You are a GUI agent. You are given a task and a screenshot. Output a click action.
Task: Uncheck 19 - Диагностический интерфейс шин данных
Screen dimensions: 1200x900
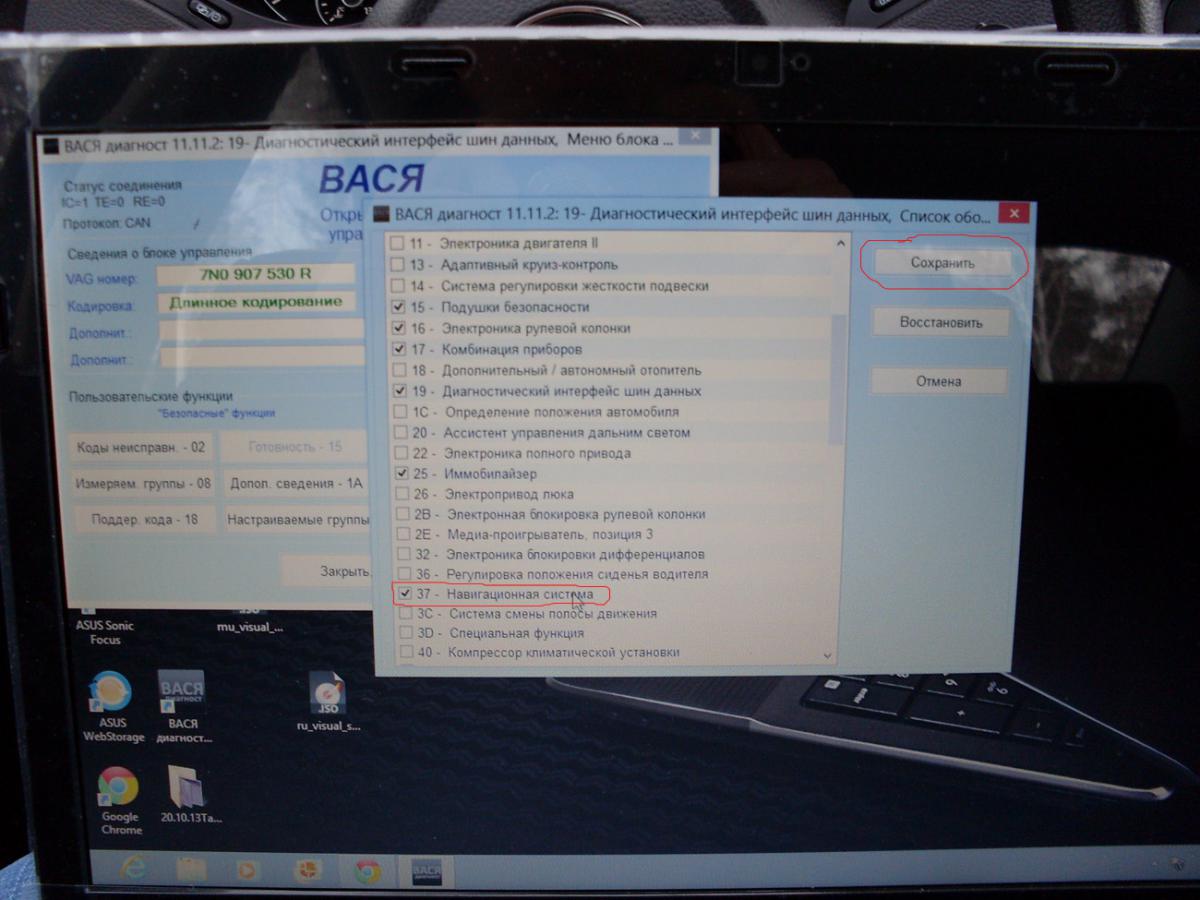coord(400,391)
